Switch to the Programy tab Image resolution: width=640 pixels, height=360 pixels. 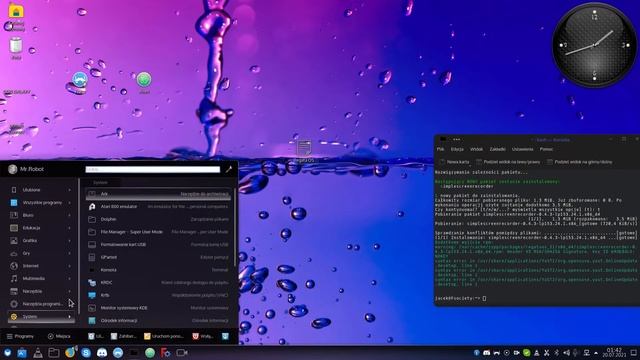click(x=20, y=336)
